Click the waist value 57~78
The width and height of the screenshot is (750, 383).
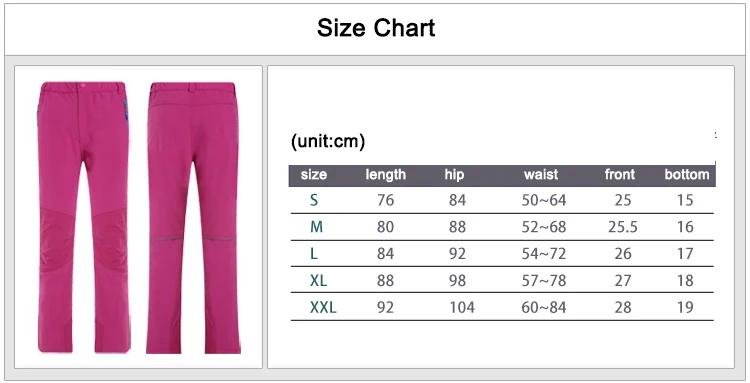click(544, 280)
